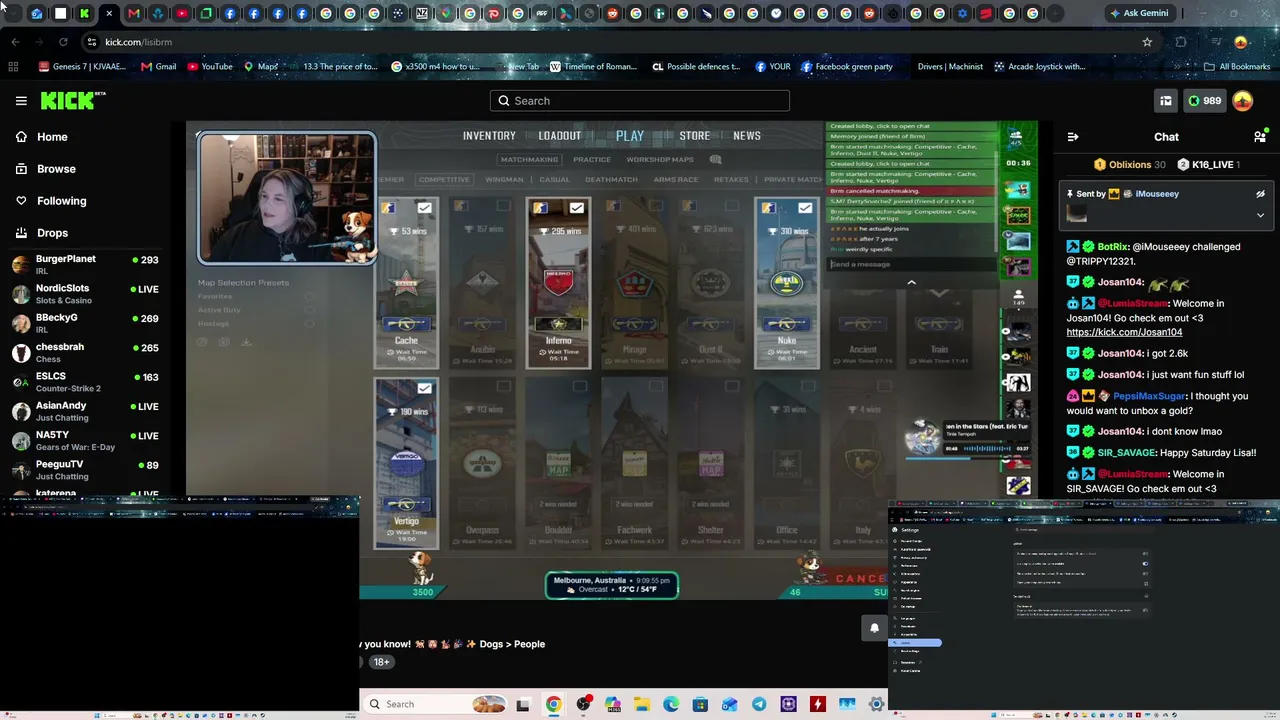1280x720 pixels.
Task: Click the BotRix username in chat
Action: 1112,247
